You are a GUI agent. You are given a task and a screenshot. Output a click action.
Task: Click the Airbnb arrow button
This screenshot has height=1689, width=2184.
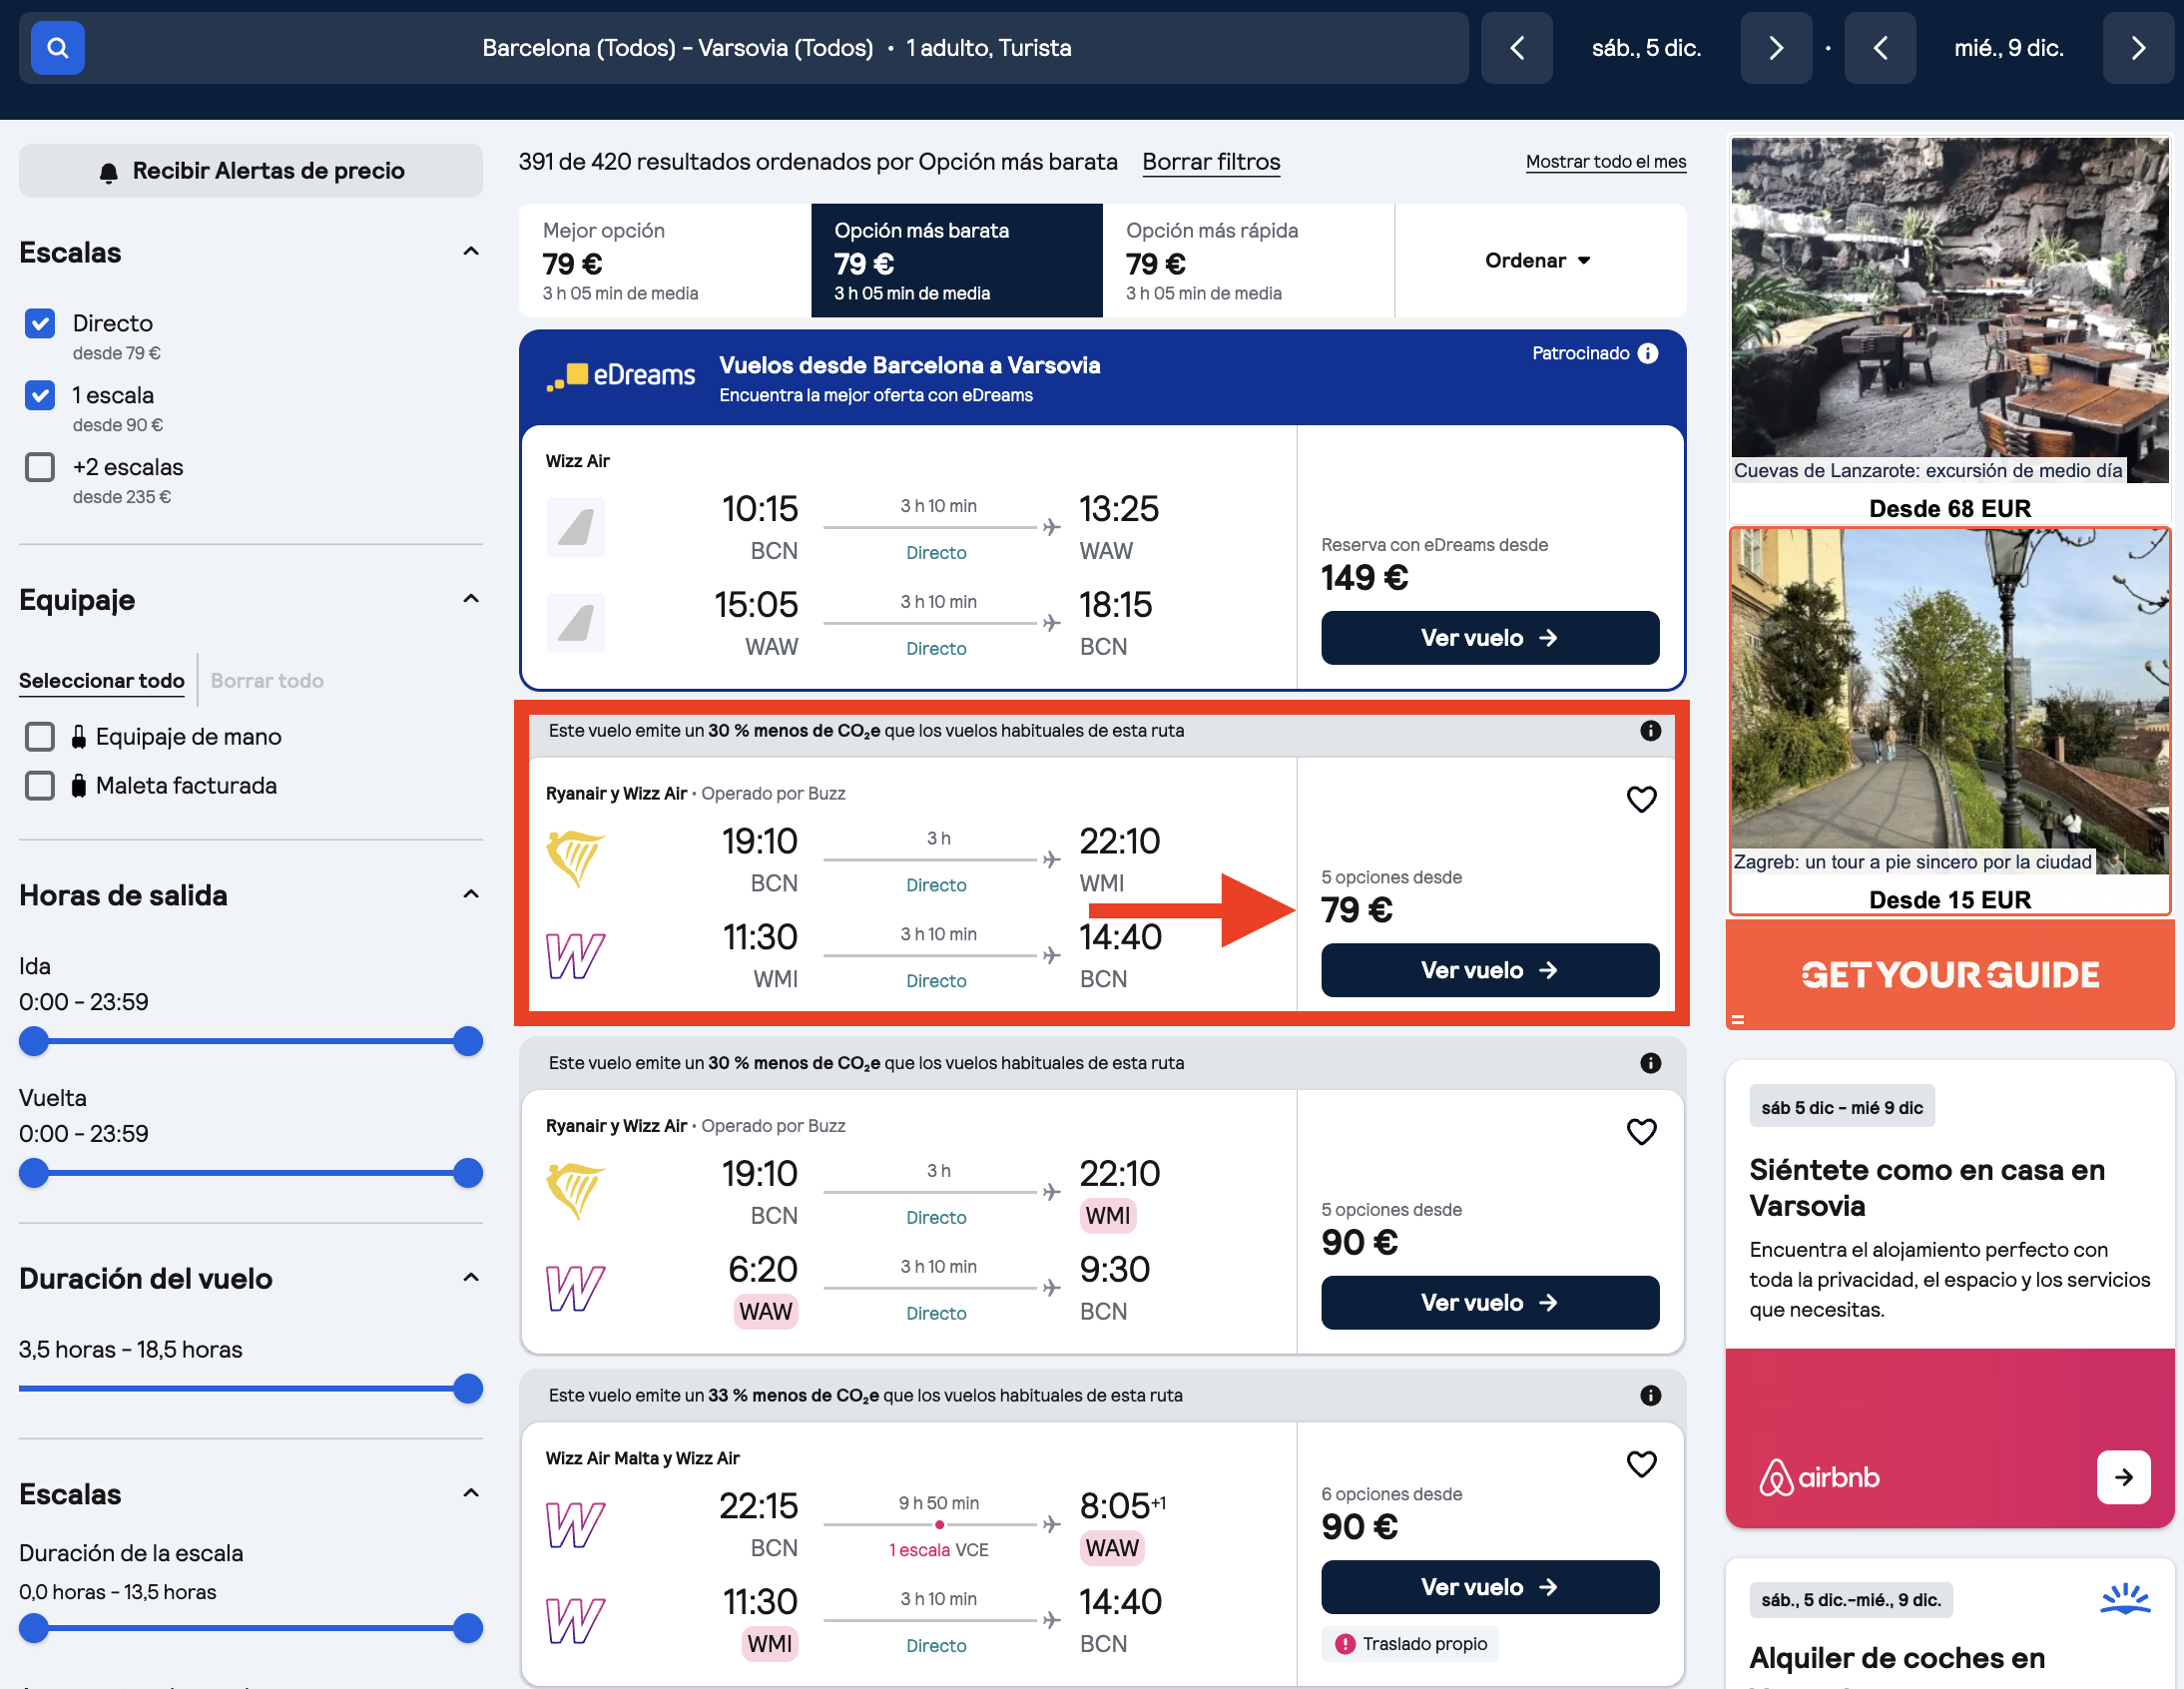2123,1476
